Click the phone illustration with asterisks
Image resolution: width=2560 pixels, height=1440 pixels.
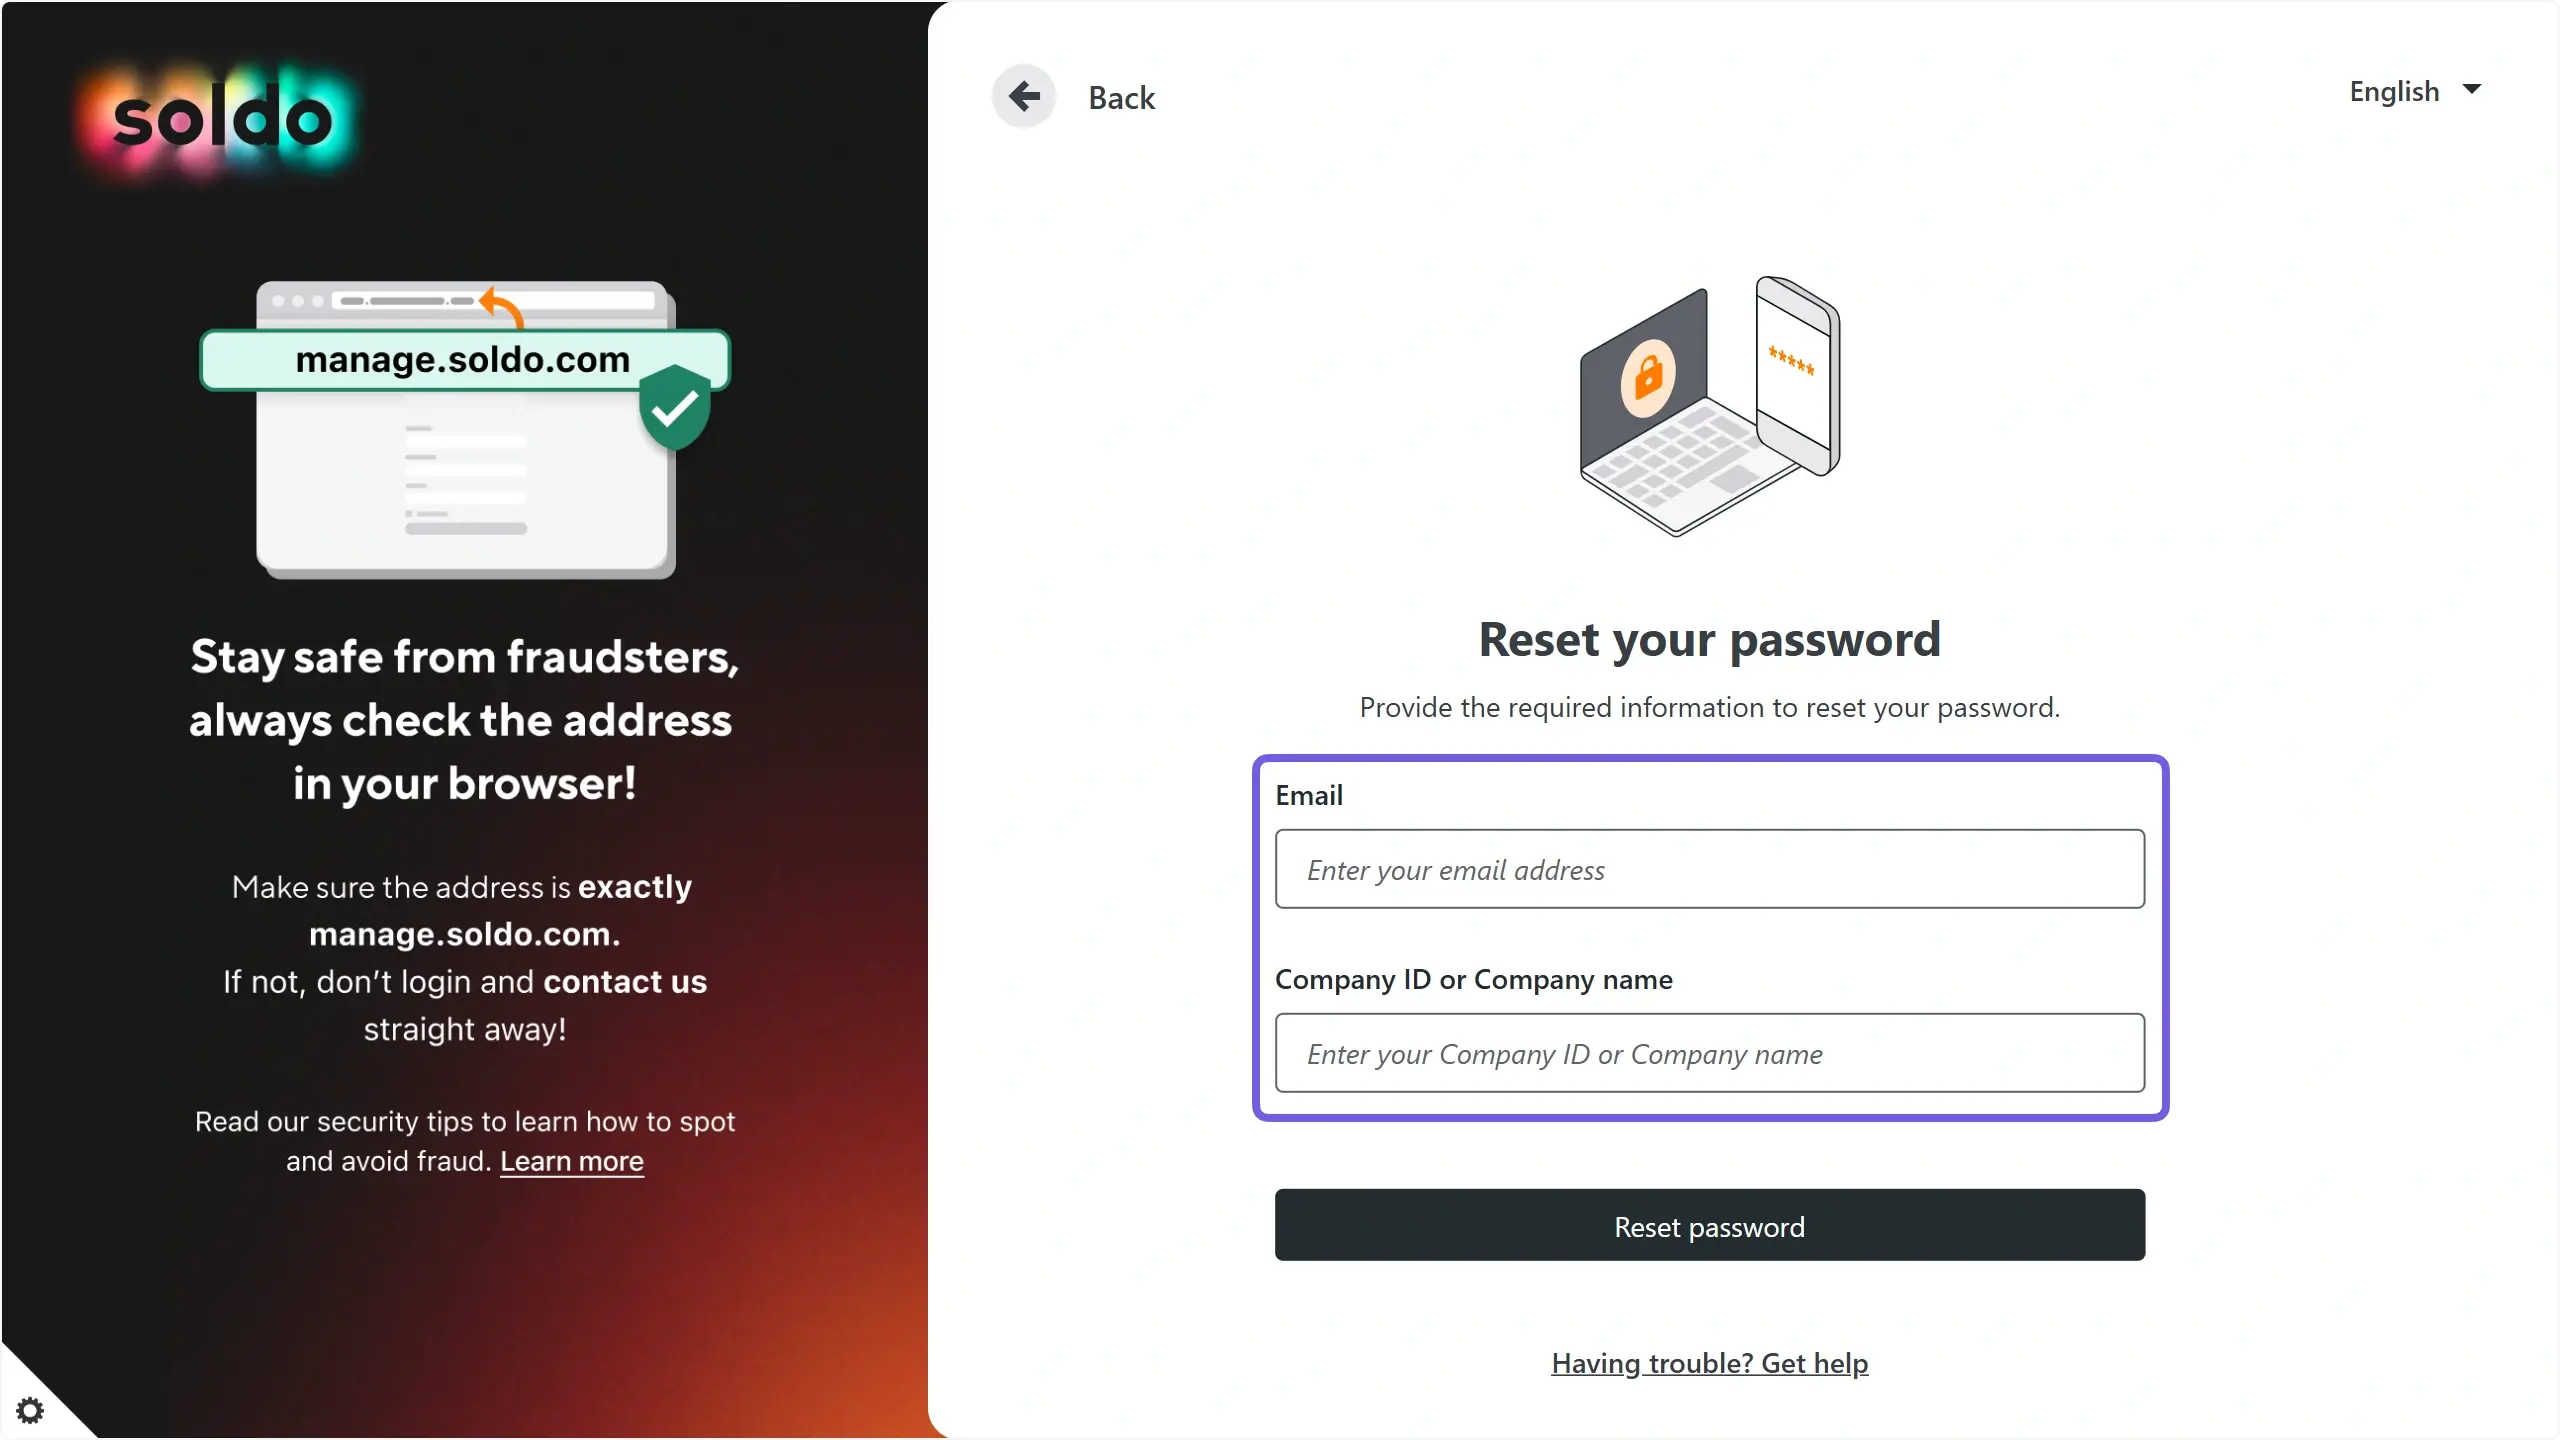coord(1797,375)
